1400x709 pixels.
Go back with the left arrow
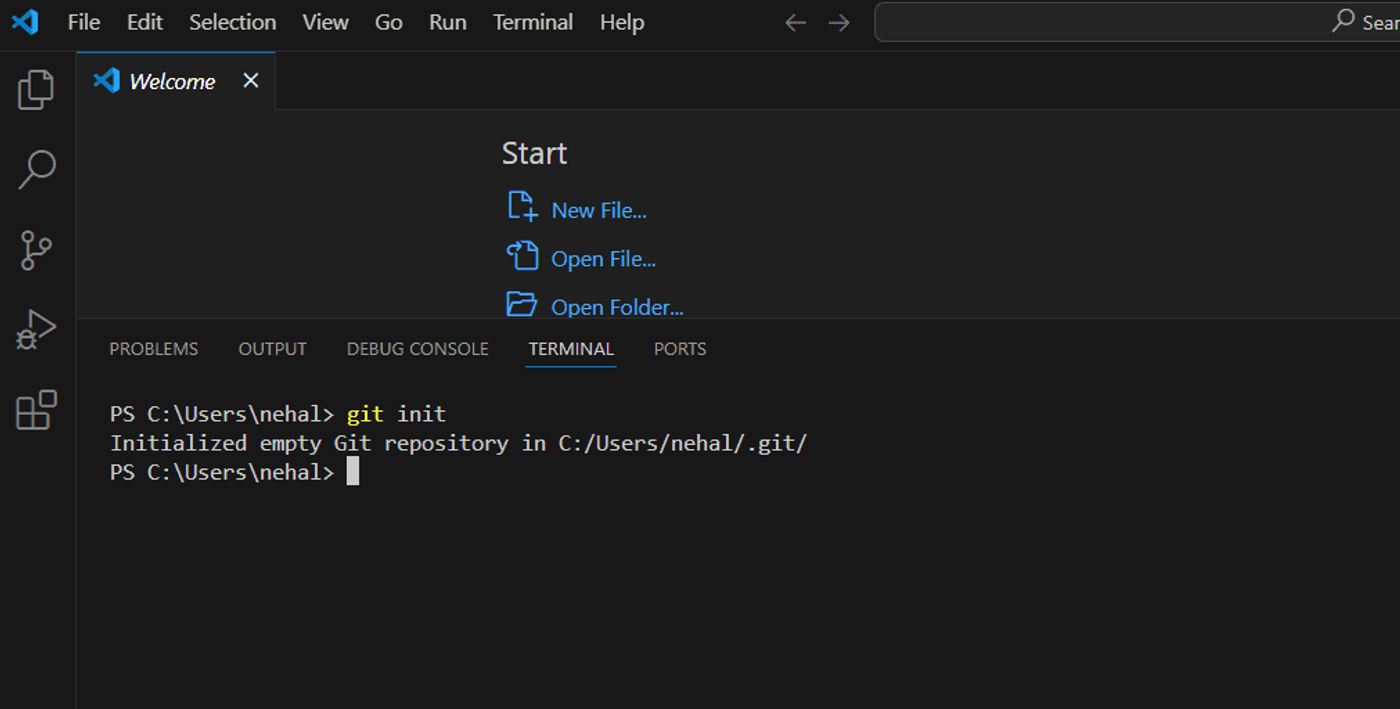tap(795, 22)
